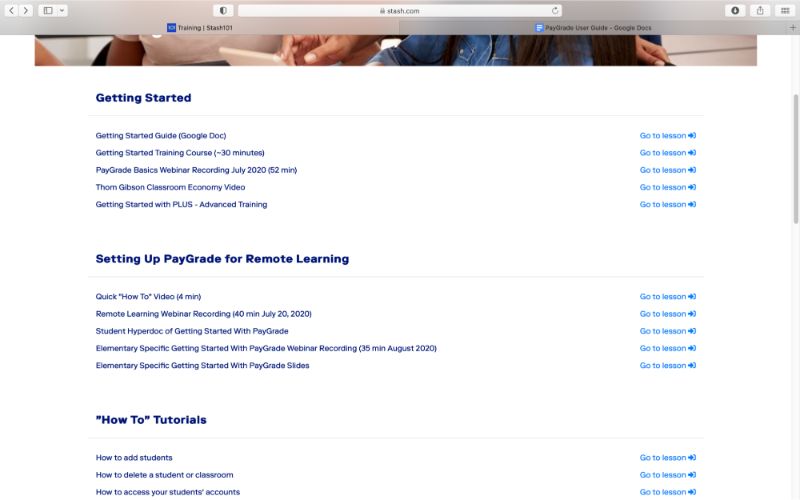Switch to the Training | Stash101 tab
Screen dimensions: 800x500
199,28
